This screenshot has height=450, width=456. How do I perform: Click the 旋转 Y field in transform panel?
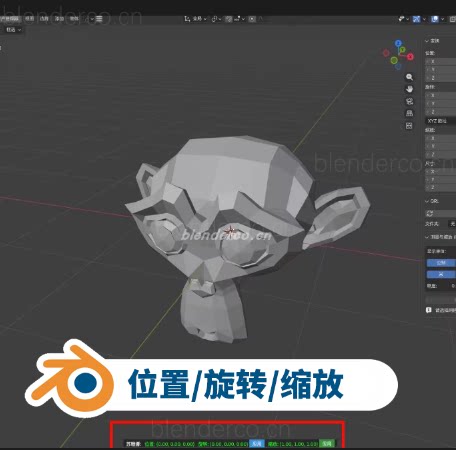(x=441, y=104)
